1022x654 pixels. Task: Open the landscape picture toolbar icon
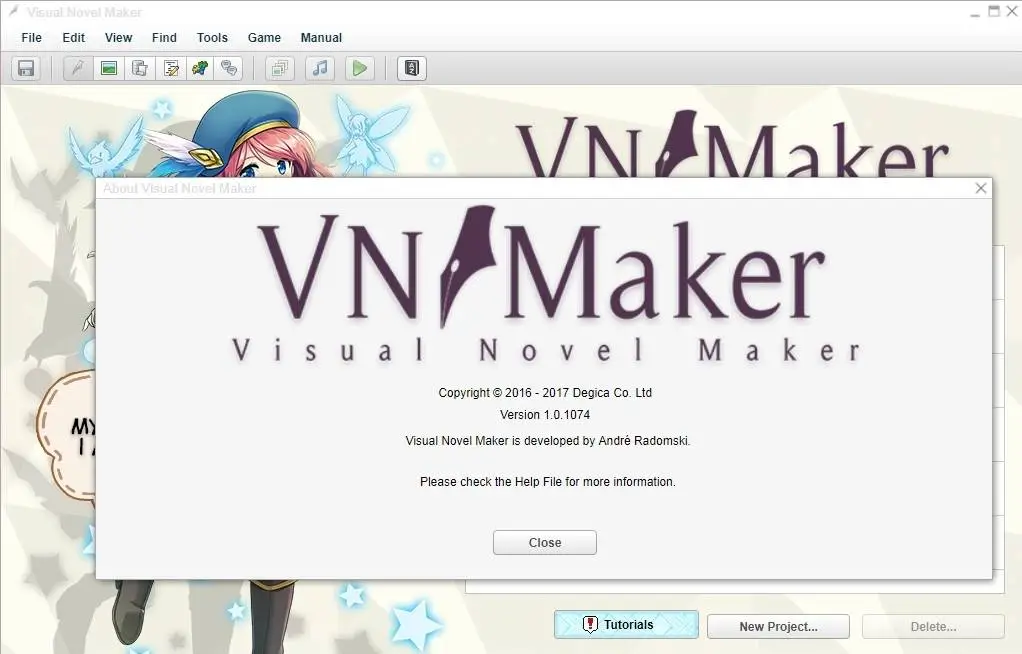109,68
